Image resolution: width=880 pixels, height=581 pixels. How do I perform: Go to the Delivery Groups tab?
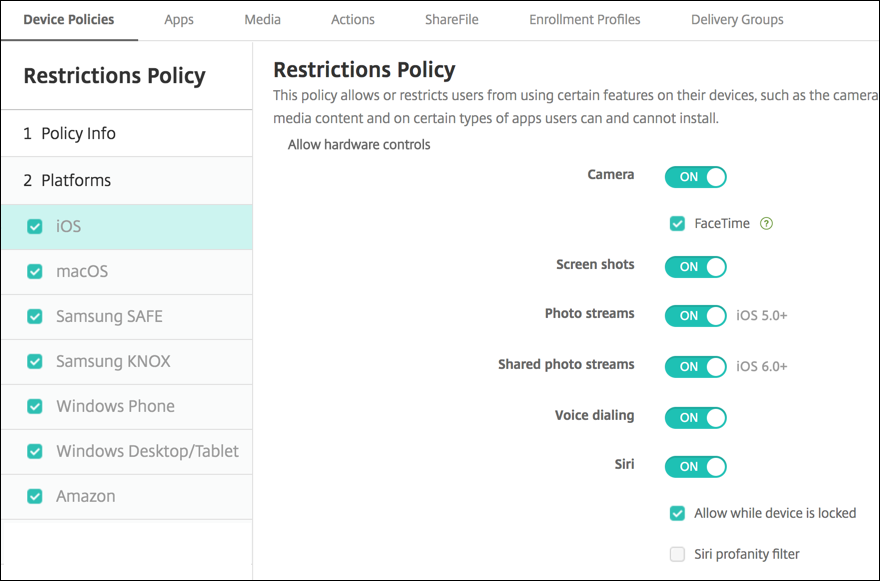click(737, 19)
